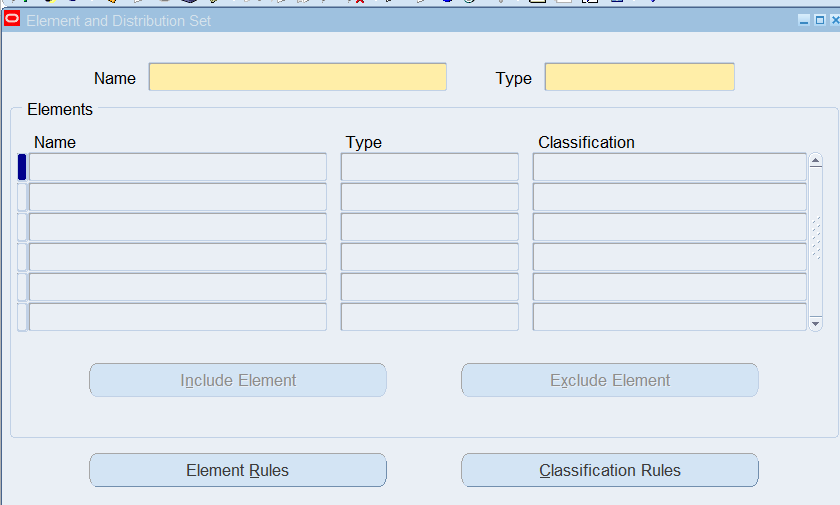Maximize the Element and Distribution Set window
The image size is (840, 505).
click(x=819, y=20)
